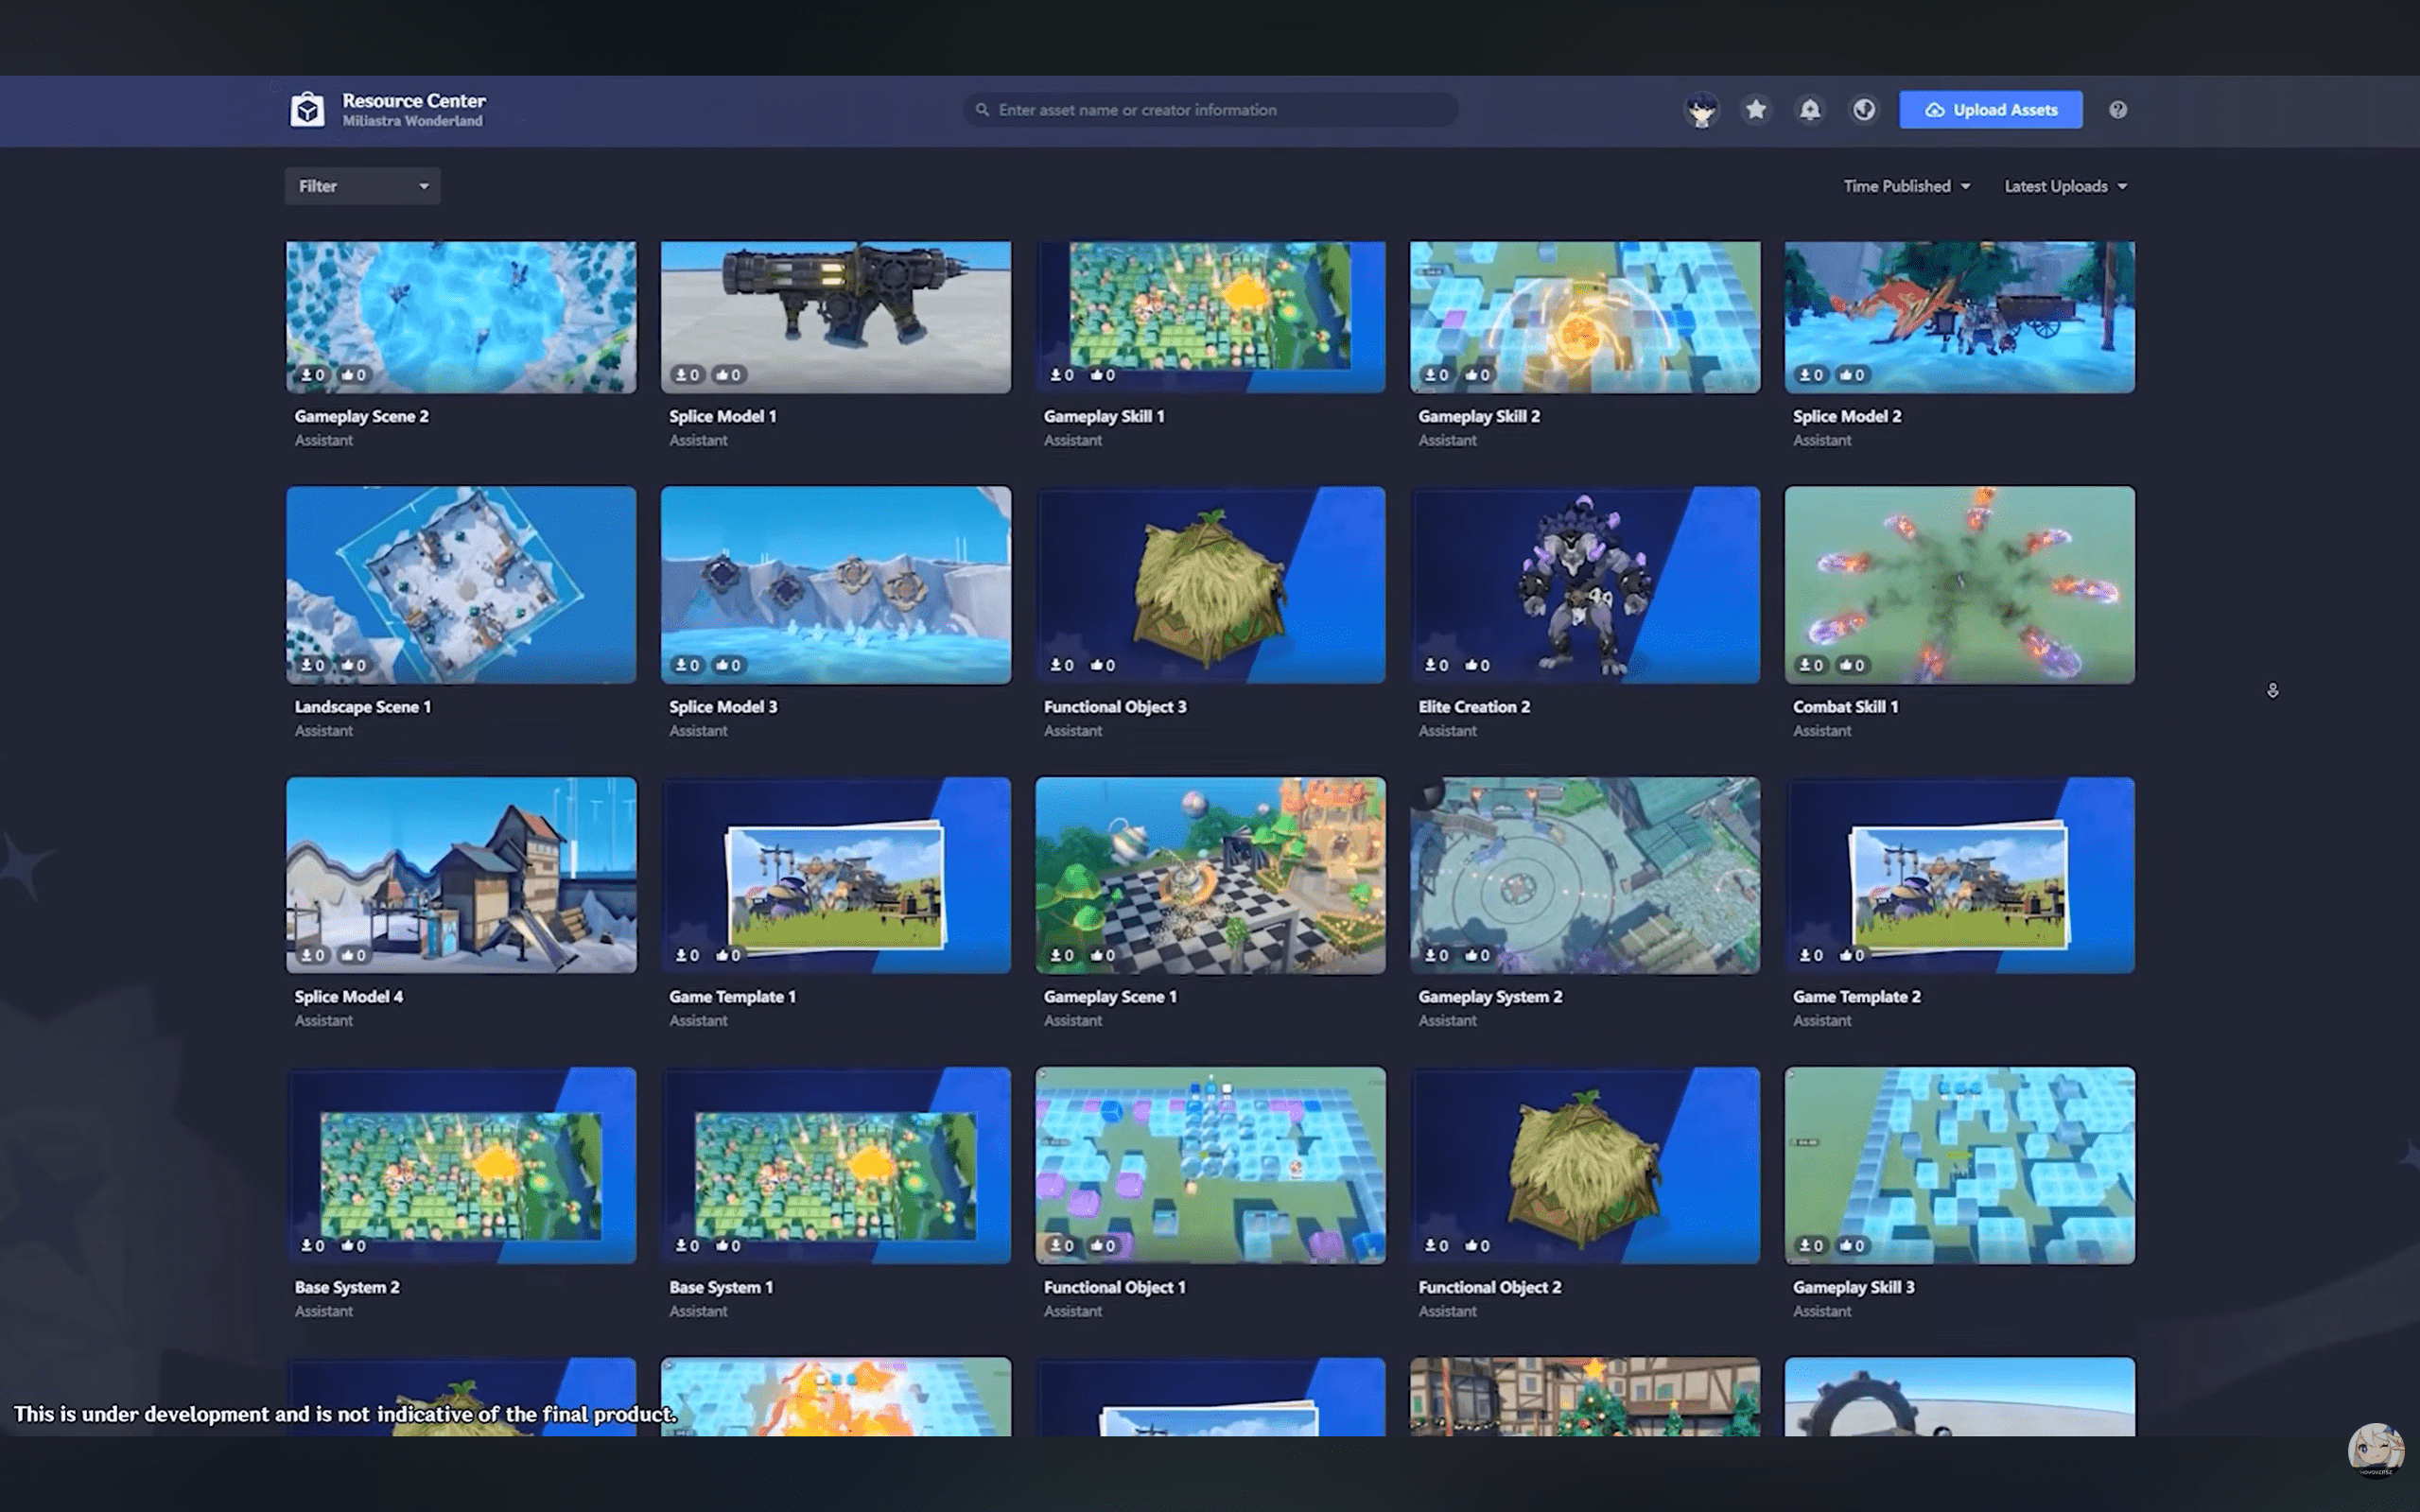
Task: Open the Time Published sort dropdown
Action: click(1907, 186)
